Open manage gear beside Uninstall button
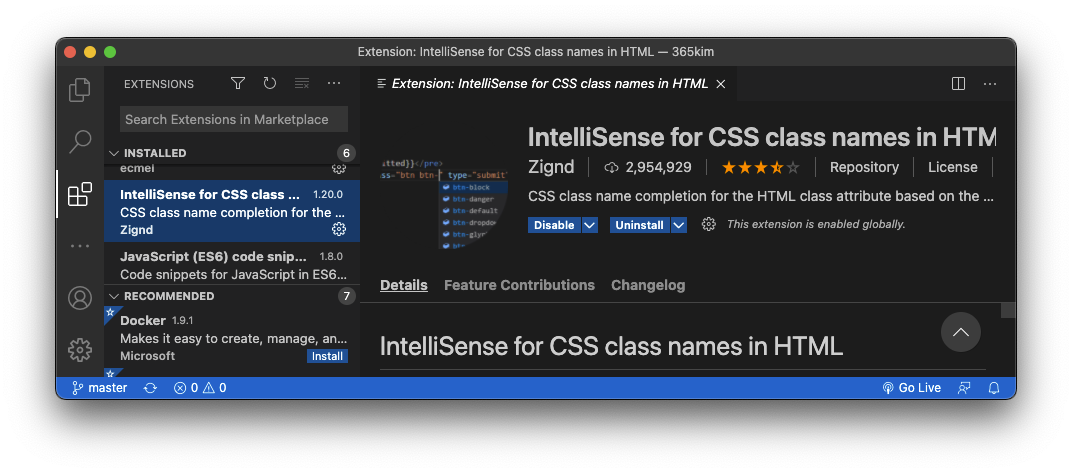Viewport: 1072px width, 473px height. pos(709,224)
